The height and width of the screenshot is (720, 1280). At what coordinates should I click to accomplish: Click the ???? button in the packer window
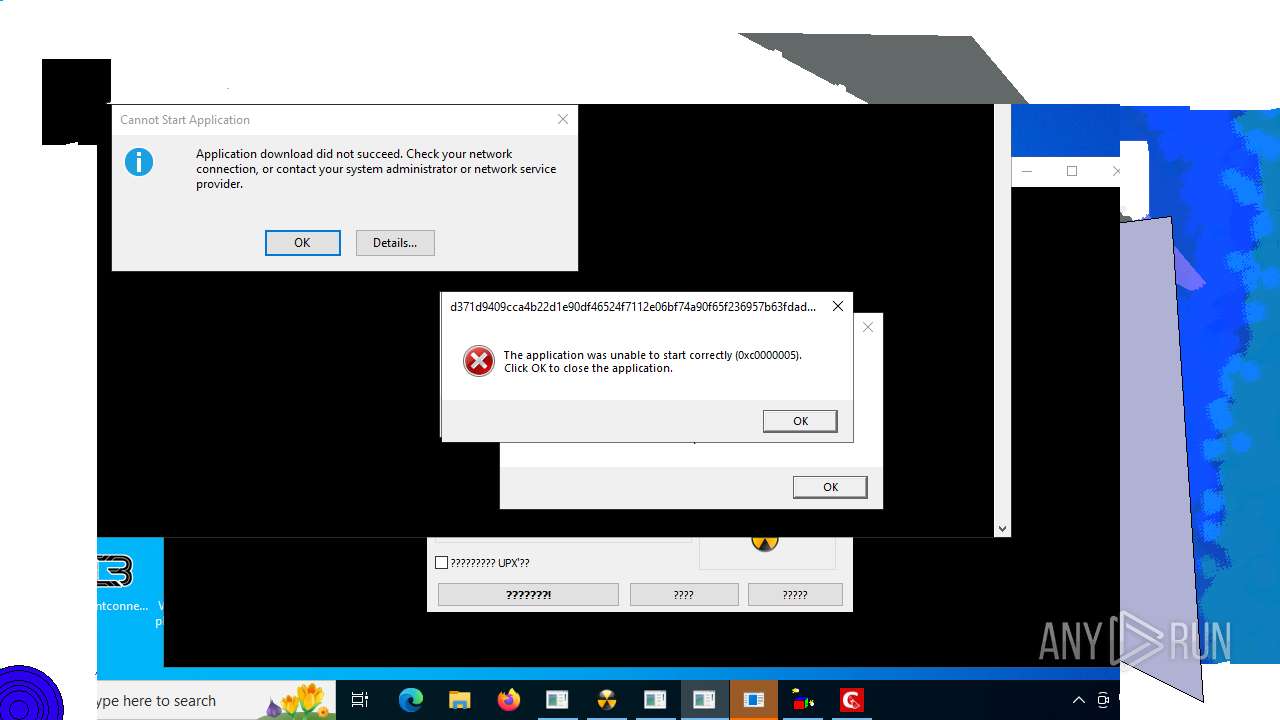tap(684, 595)
